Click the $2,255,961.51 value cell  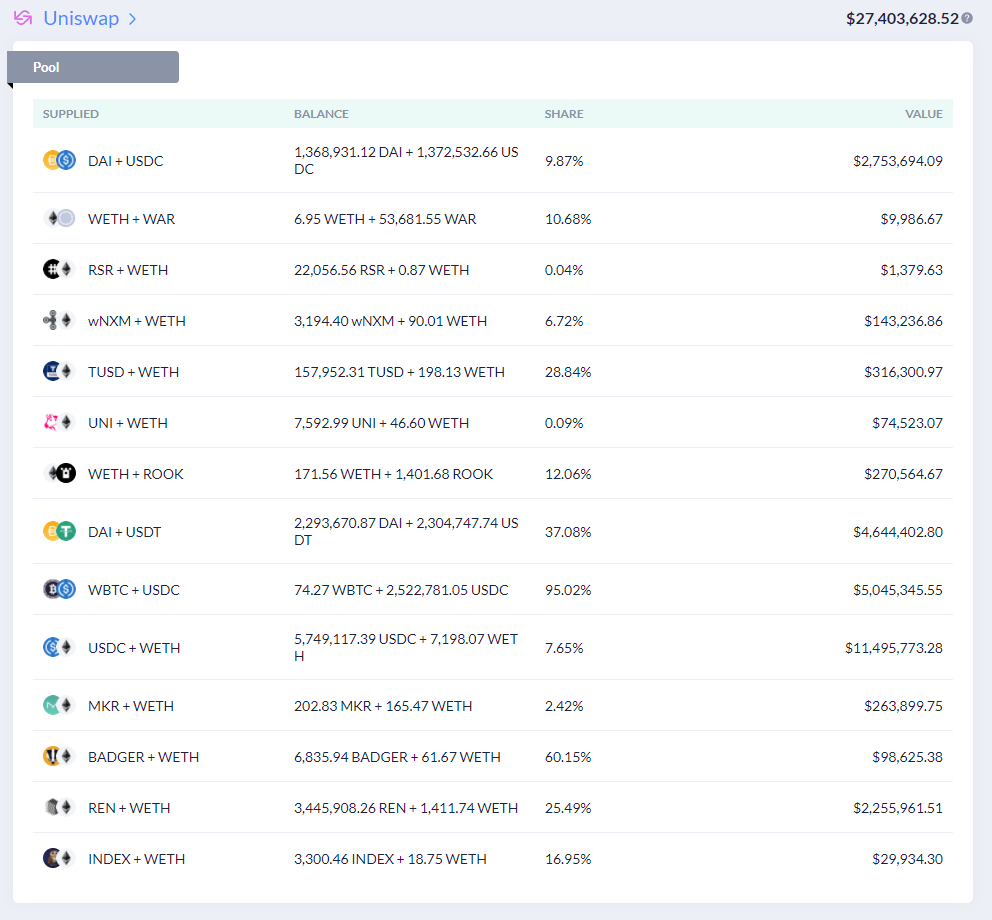click(898, 808)
